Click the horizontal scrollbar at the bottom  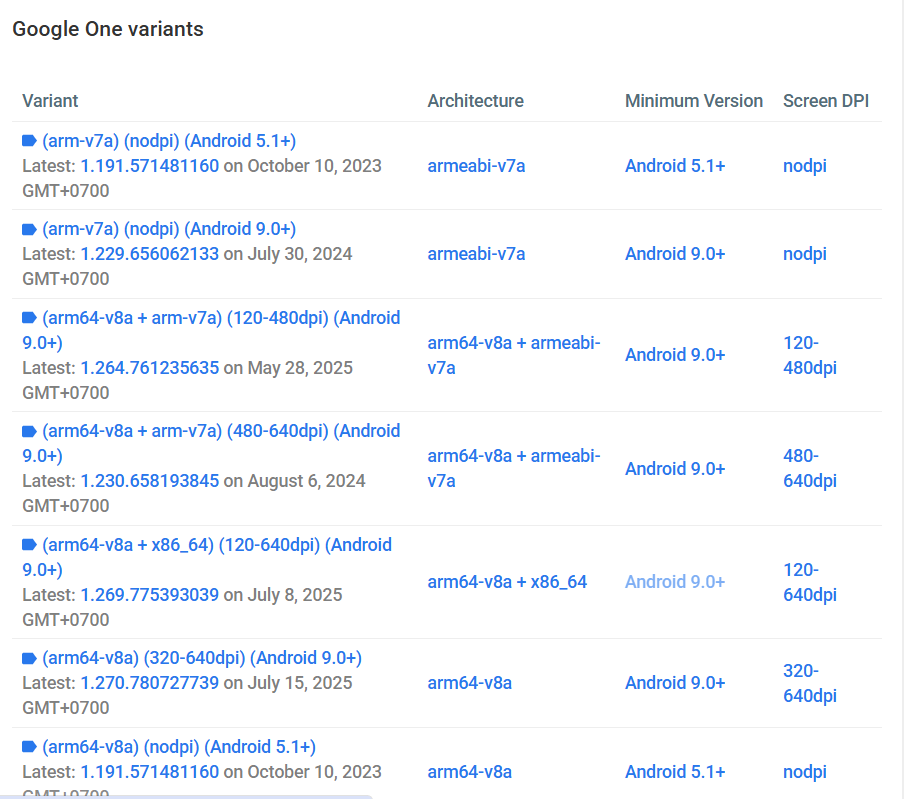point(186,797)
